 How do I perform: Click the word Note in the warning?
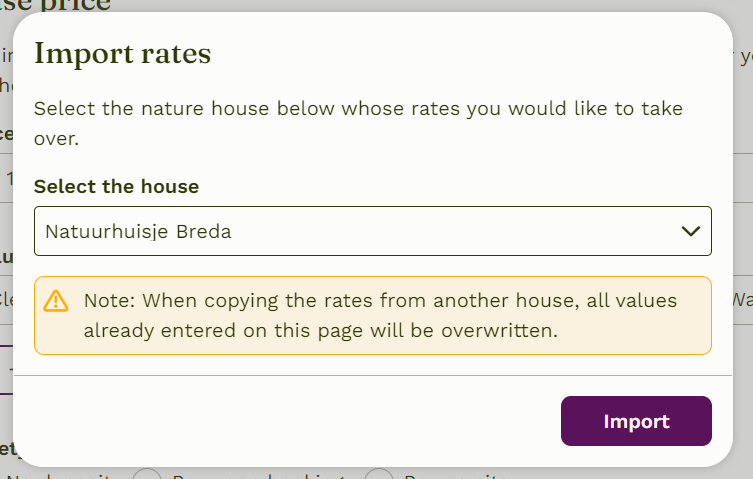[x=109, y=301]
